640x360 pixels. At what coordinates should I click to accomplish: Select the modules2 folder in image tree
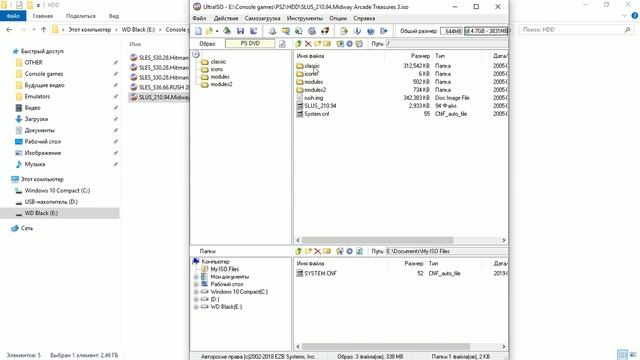[x=221, y=84]
